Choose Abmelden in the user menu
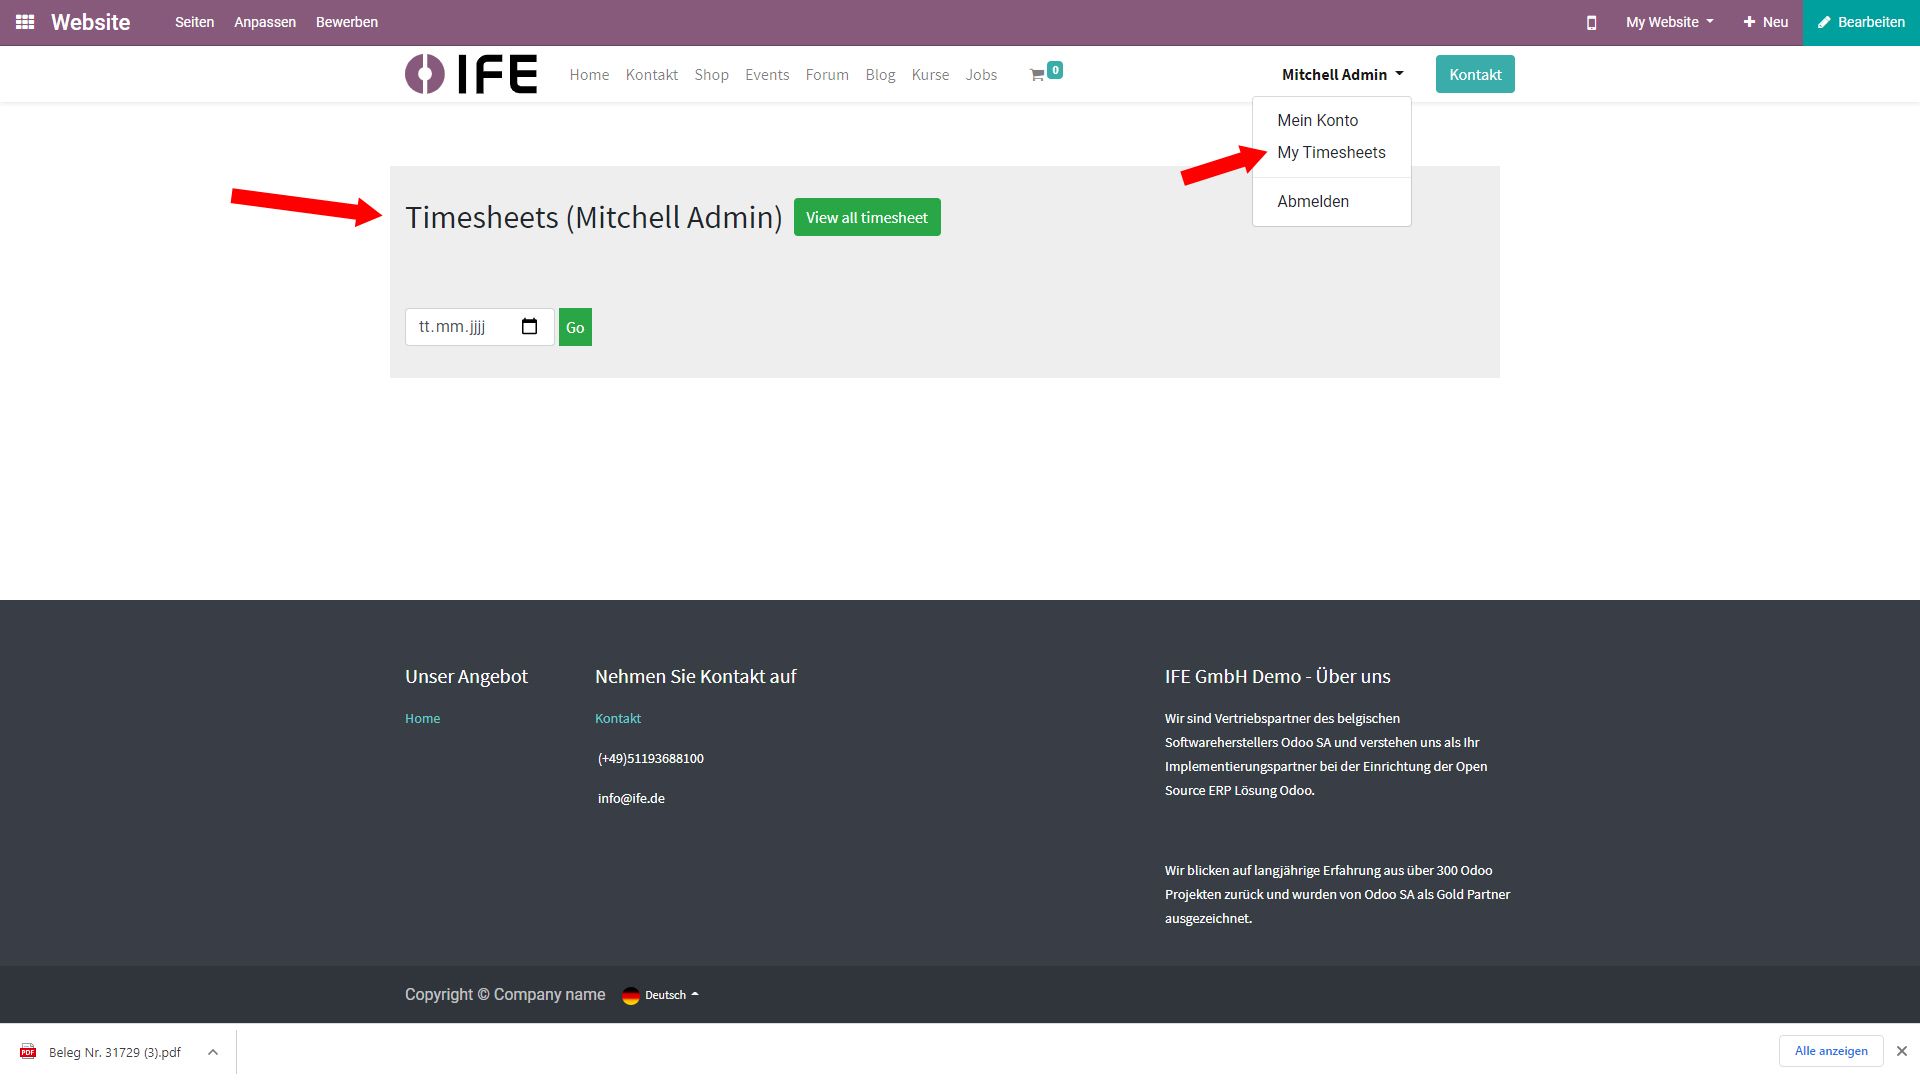The image size is (1920, 1080). coord(1312,202)
